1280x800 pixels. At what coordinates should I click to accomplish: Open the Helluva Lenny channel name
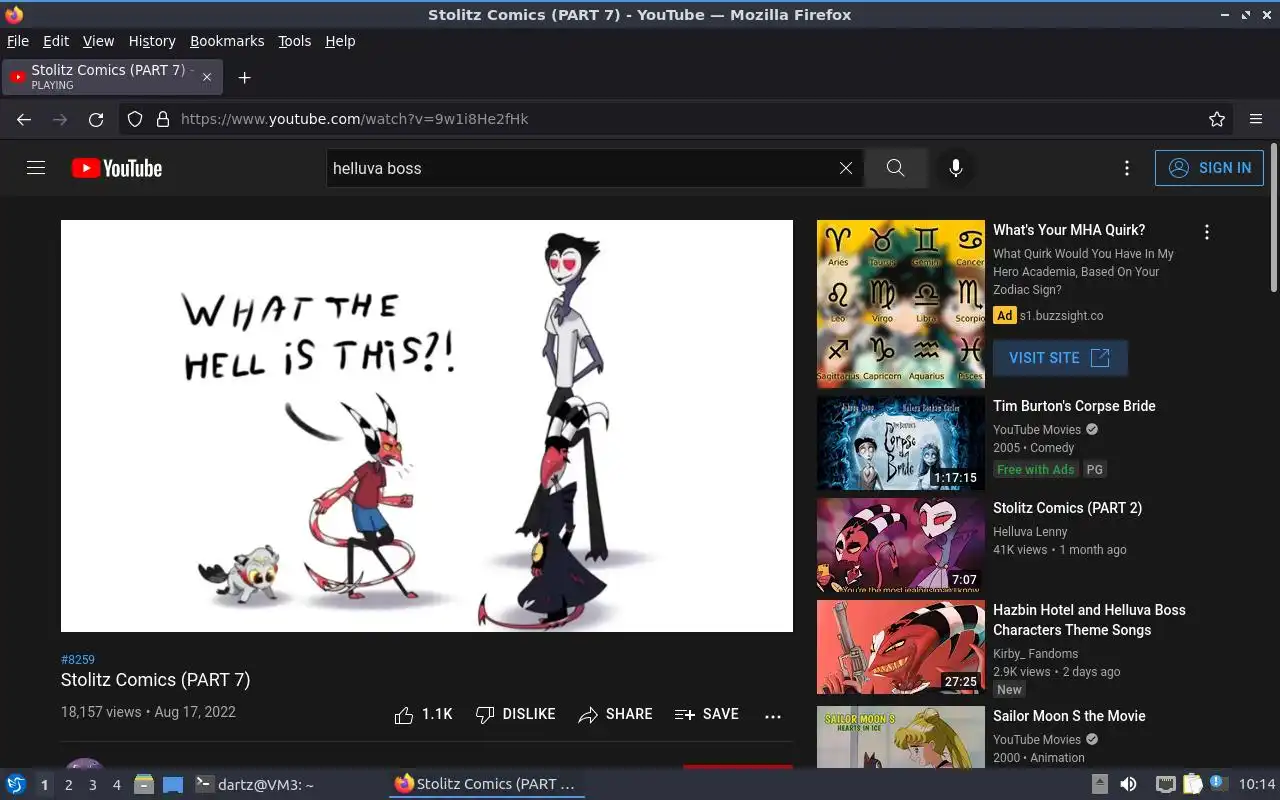coord(1030,532)
